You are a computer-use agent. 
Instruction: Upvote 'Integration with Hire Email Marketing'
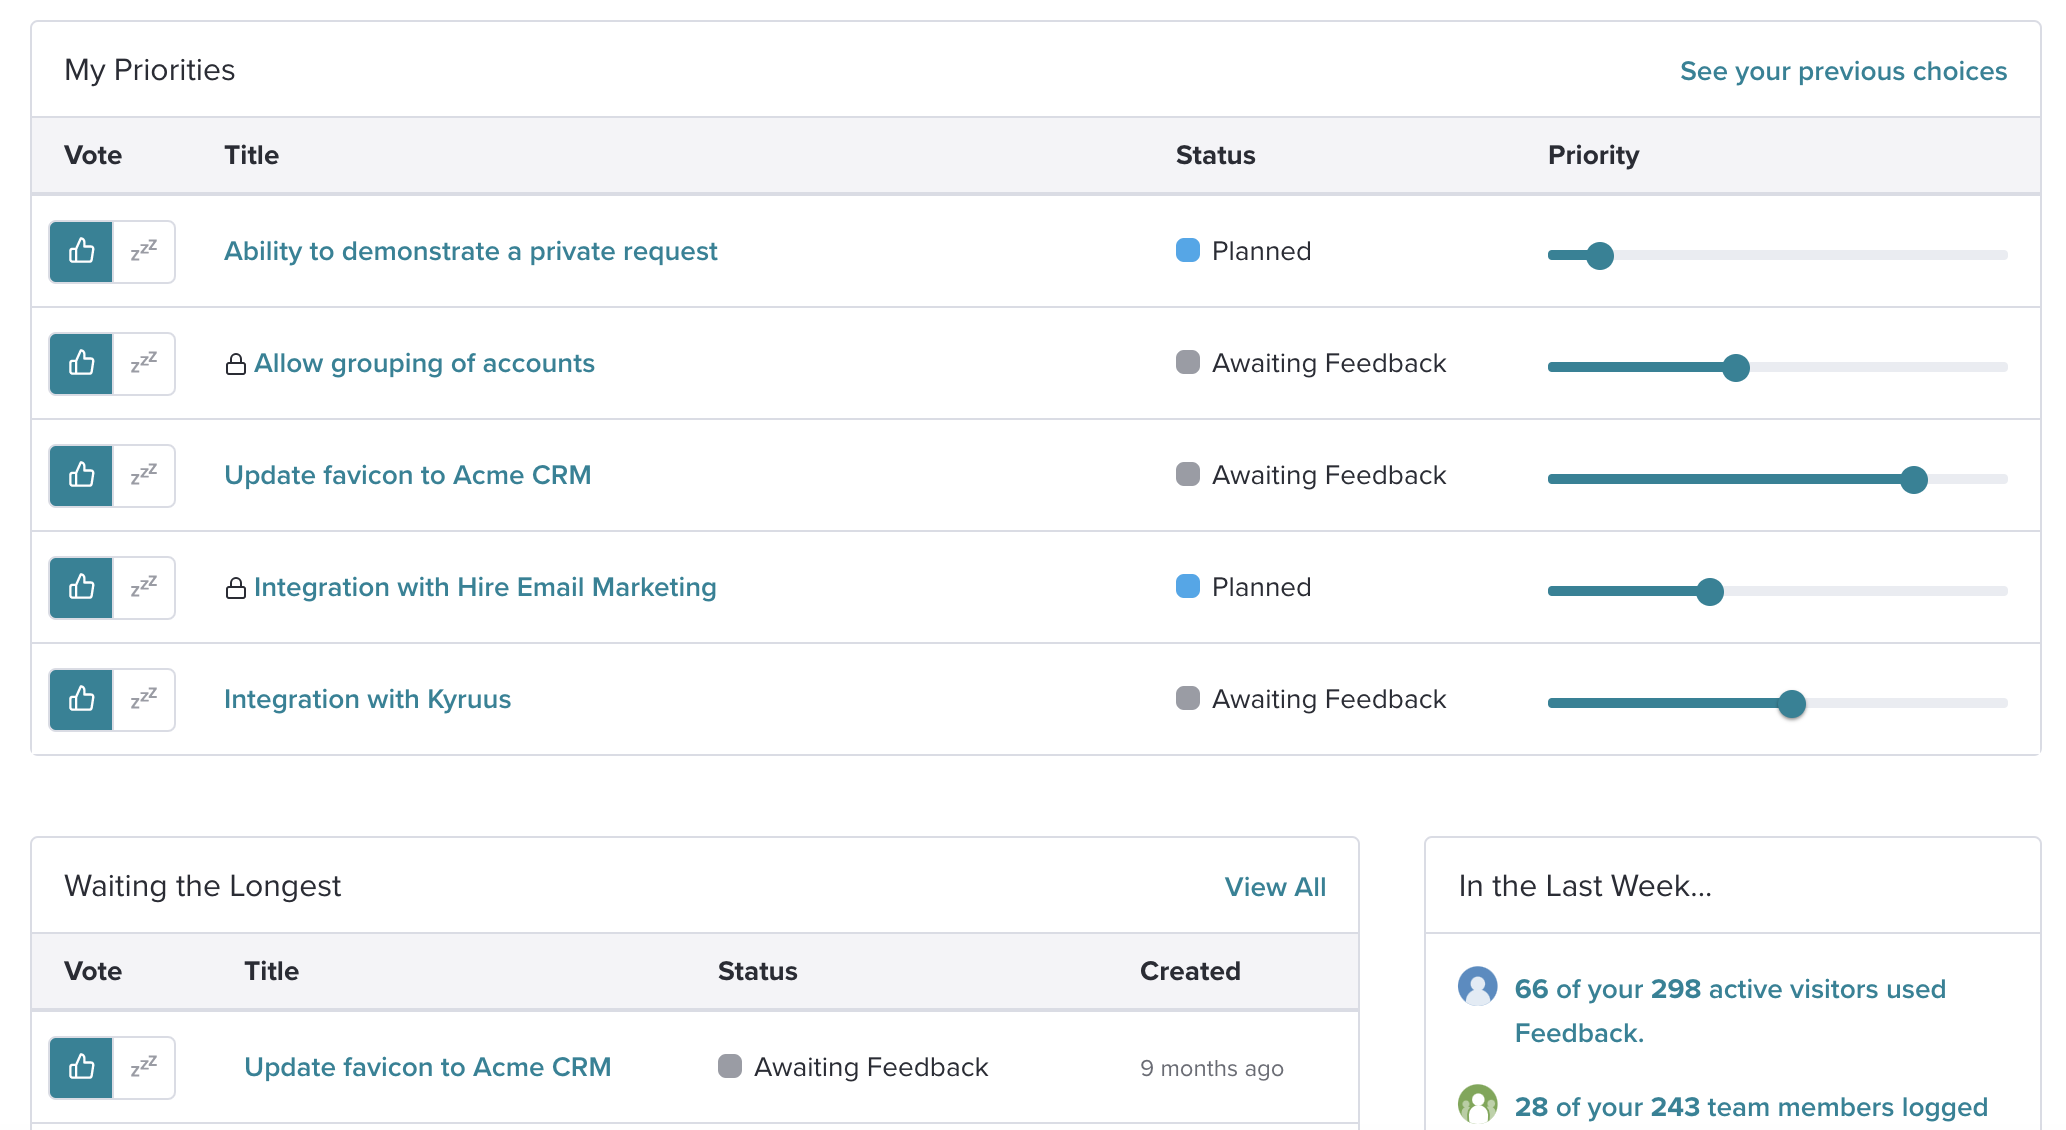pos(81,588)
